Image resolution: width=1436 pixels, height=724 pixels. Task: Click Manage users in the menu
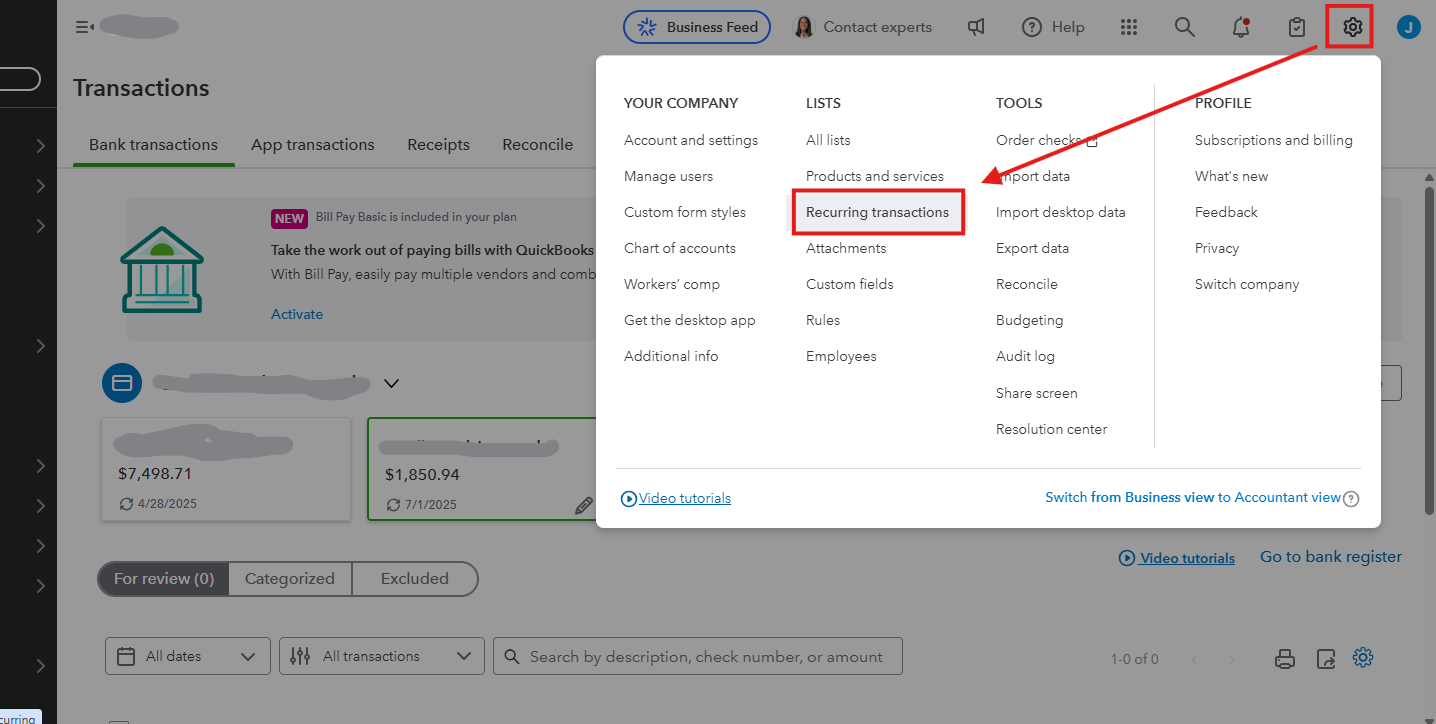tap(668, 176)
